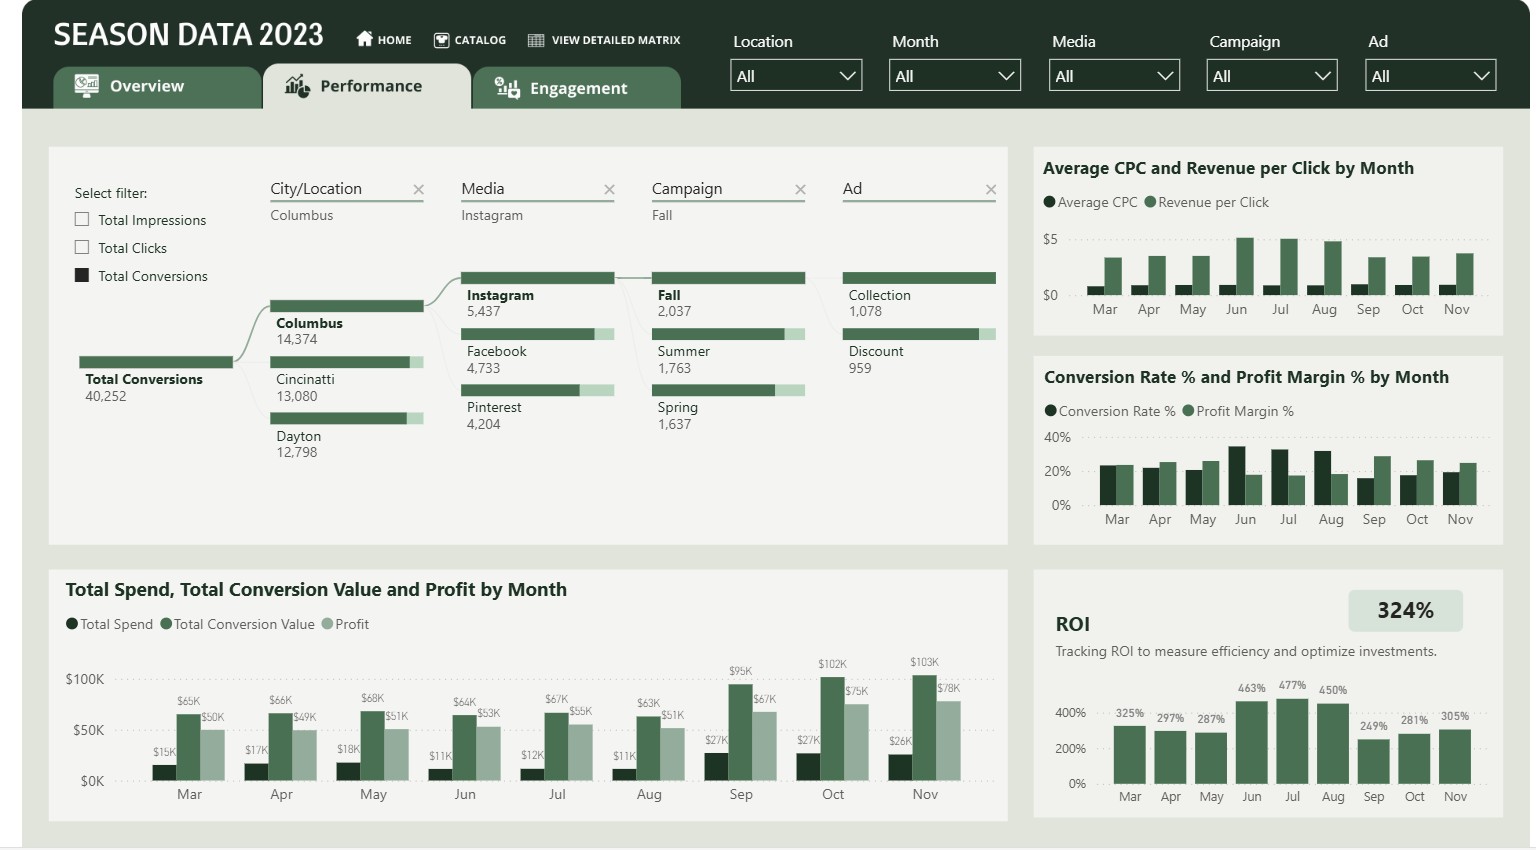Viewport: 1536px width, 850px height.
Task: Click the Engagement tab icon
Action: pos(507,88)
